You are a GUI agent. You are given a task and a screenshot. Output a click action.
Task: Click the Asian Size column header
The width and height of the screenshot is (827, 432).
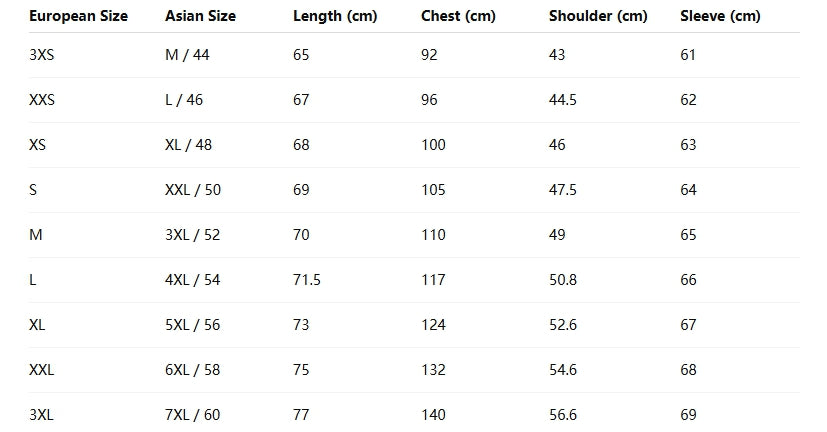(200, 16)
